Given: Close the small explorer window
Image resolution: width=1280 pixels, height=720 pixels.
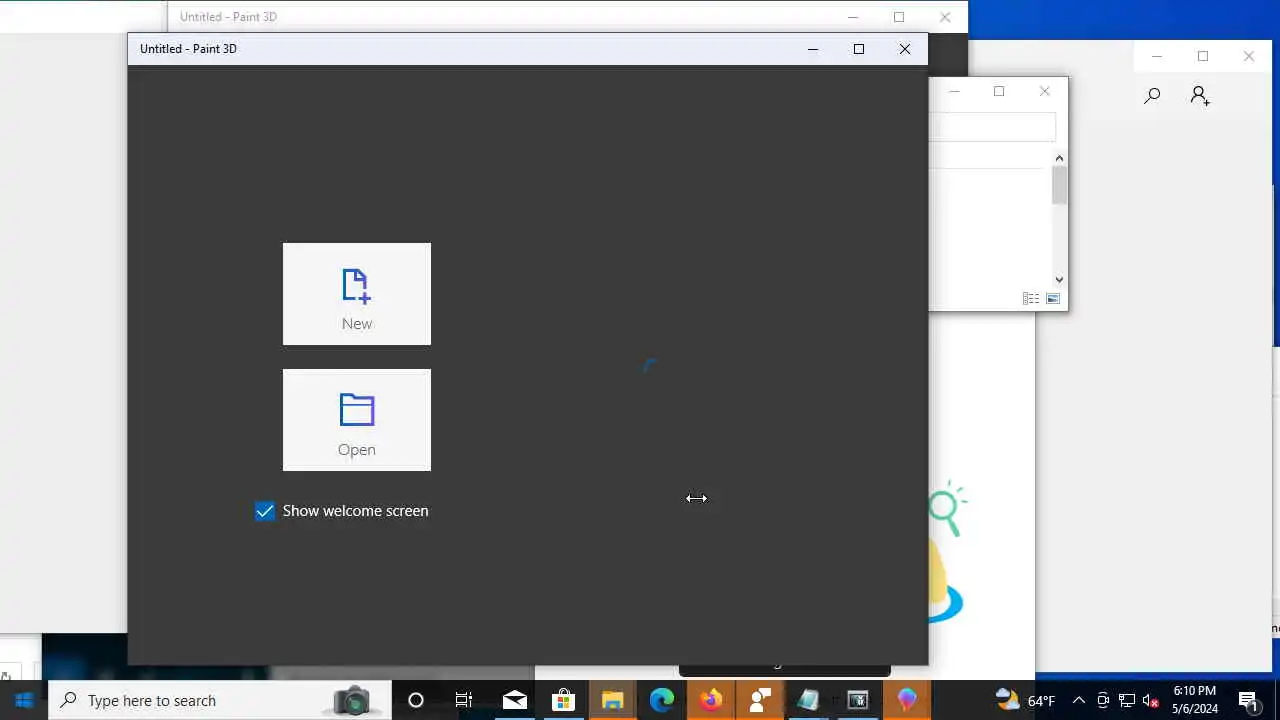Looking at the screenshot, I should pyautogui.click(x=1045, y=91).
